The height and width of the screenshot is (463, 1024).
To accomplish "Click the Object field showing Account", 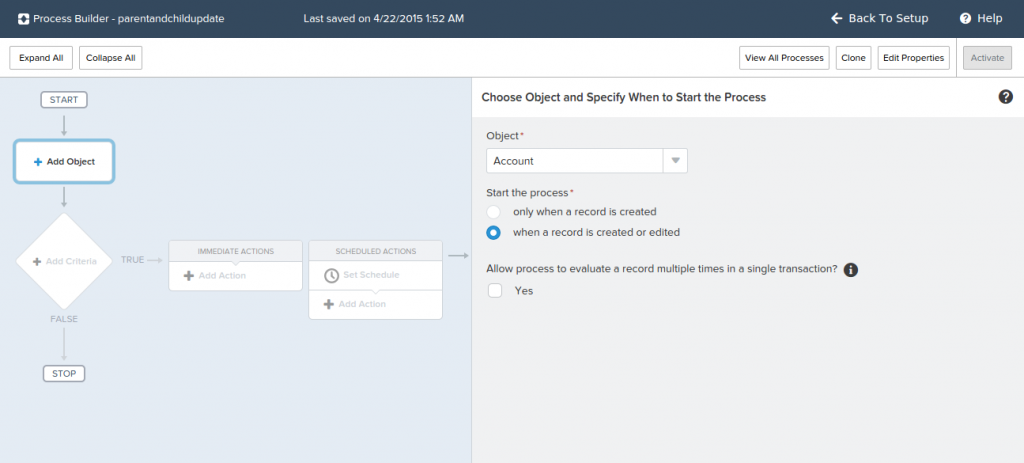I will [x=575, y=161].
